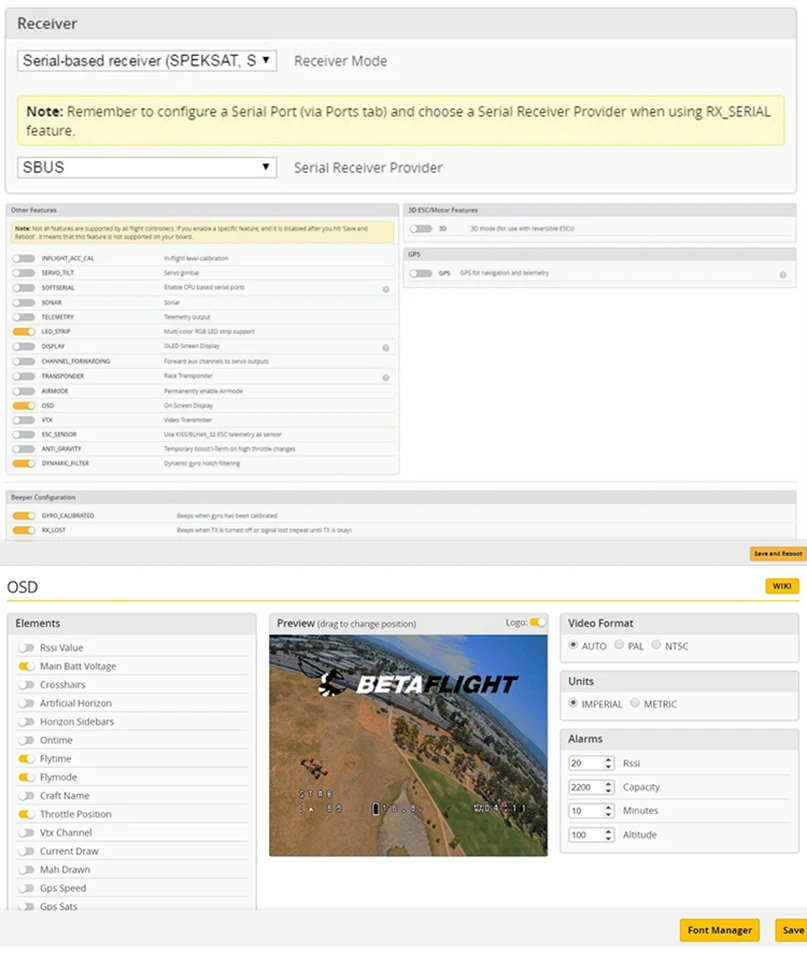The width and height of the screenshot is (807, 955).
Task: Toggle Current Draw element
Action: pos(26,851)
